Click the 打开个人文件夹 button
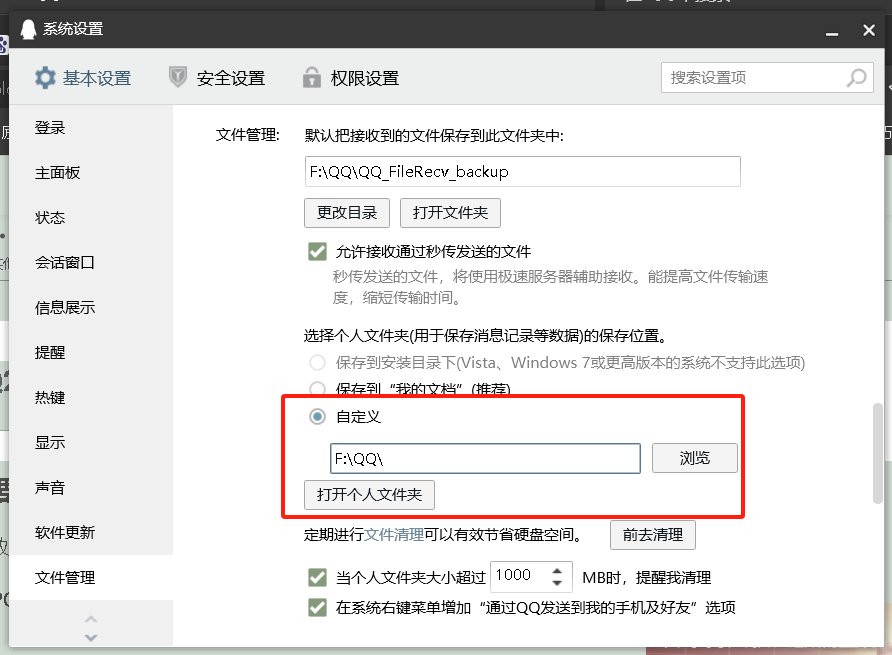892x655 pixels. [369, 495]
